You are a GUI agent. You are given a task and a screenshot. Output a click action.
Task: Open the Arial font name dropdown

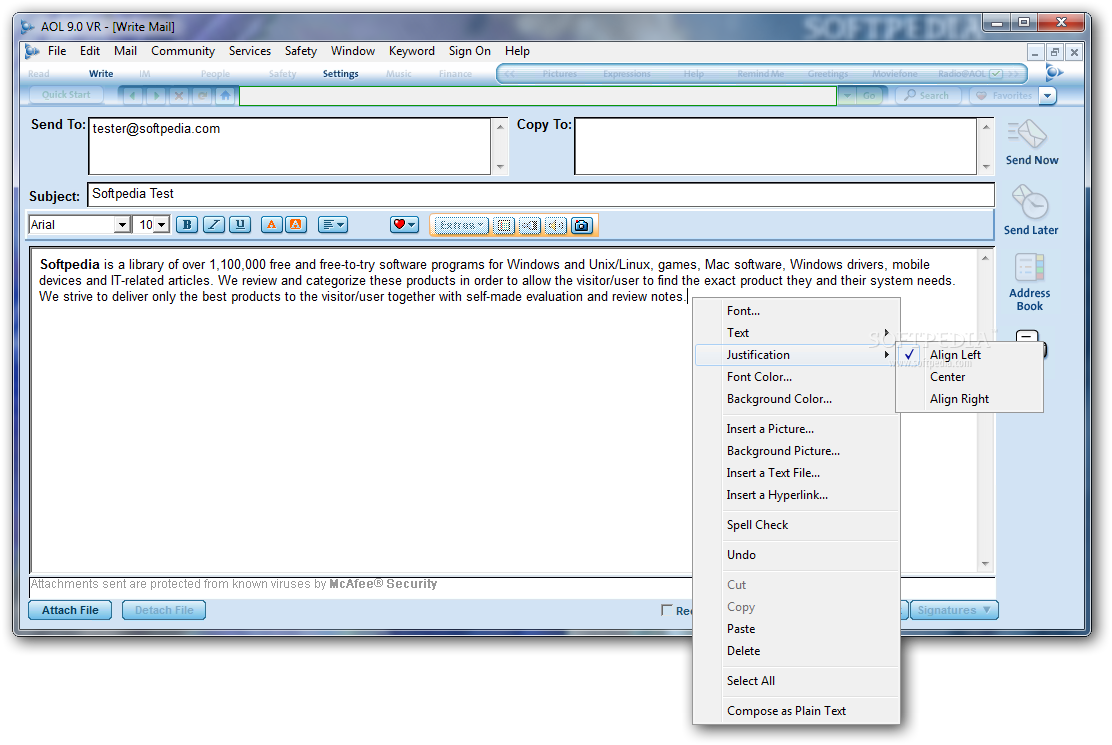pos(123,225)
